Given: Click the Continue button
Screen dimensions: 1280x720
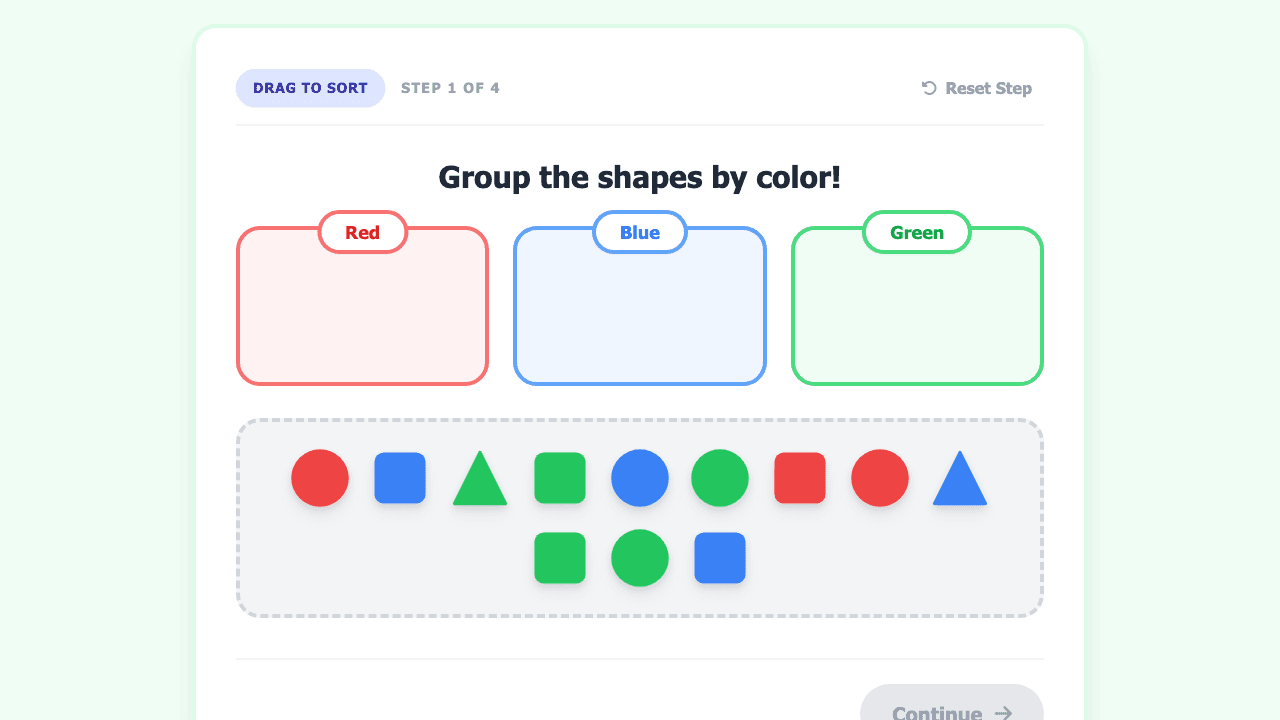Looking at the screenshot, I should coord(952,706).
